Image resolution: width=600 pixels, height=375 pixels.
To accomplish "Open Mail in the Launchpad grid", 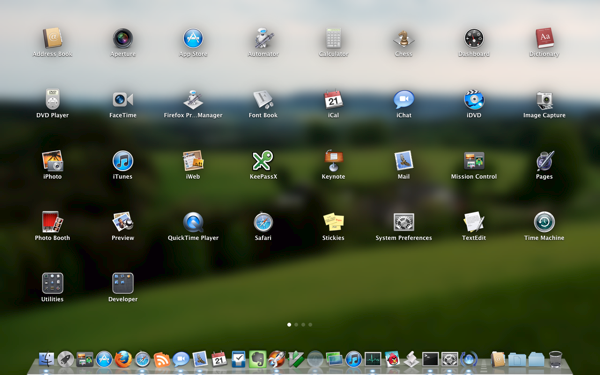I will coord(404,161).
